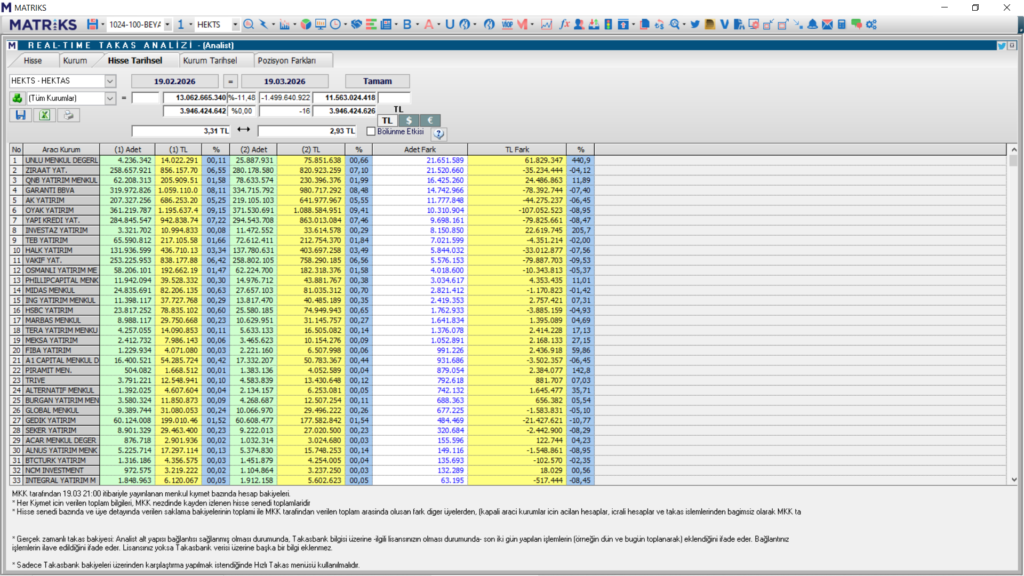Sort by the TL Fark column header
1024x576 pixels.
517,150
